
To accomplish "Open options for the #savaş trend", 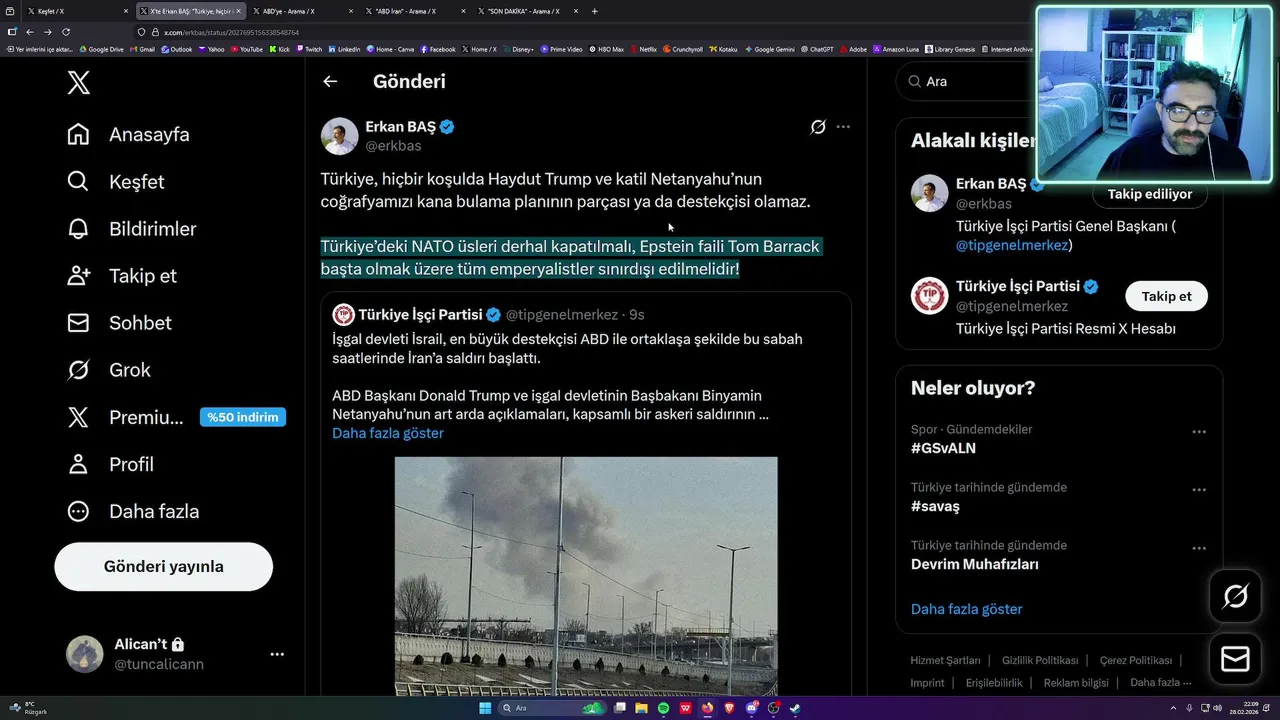I will (x=1199, y=490).
